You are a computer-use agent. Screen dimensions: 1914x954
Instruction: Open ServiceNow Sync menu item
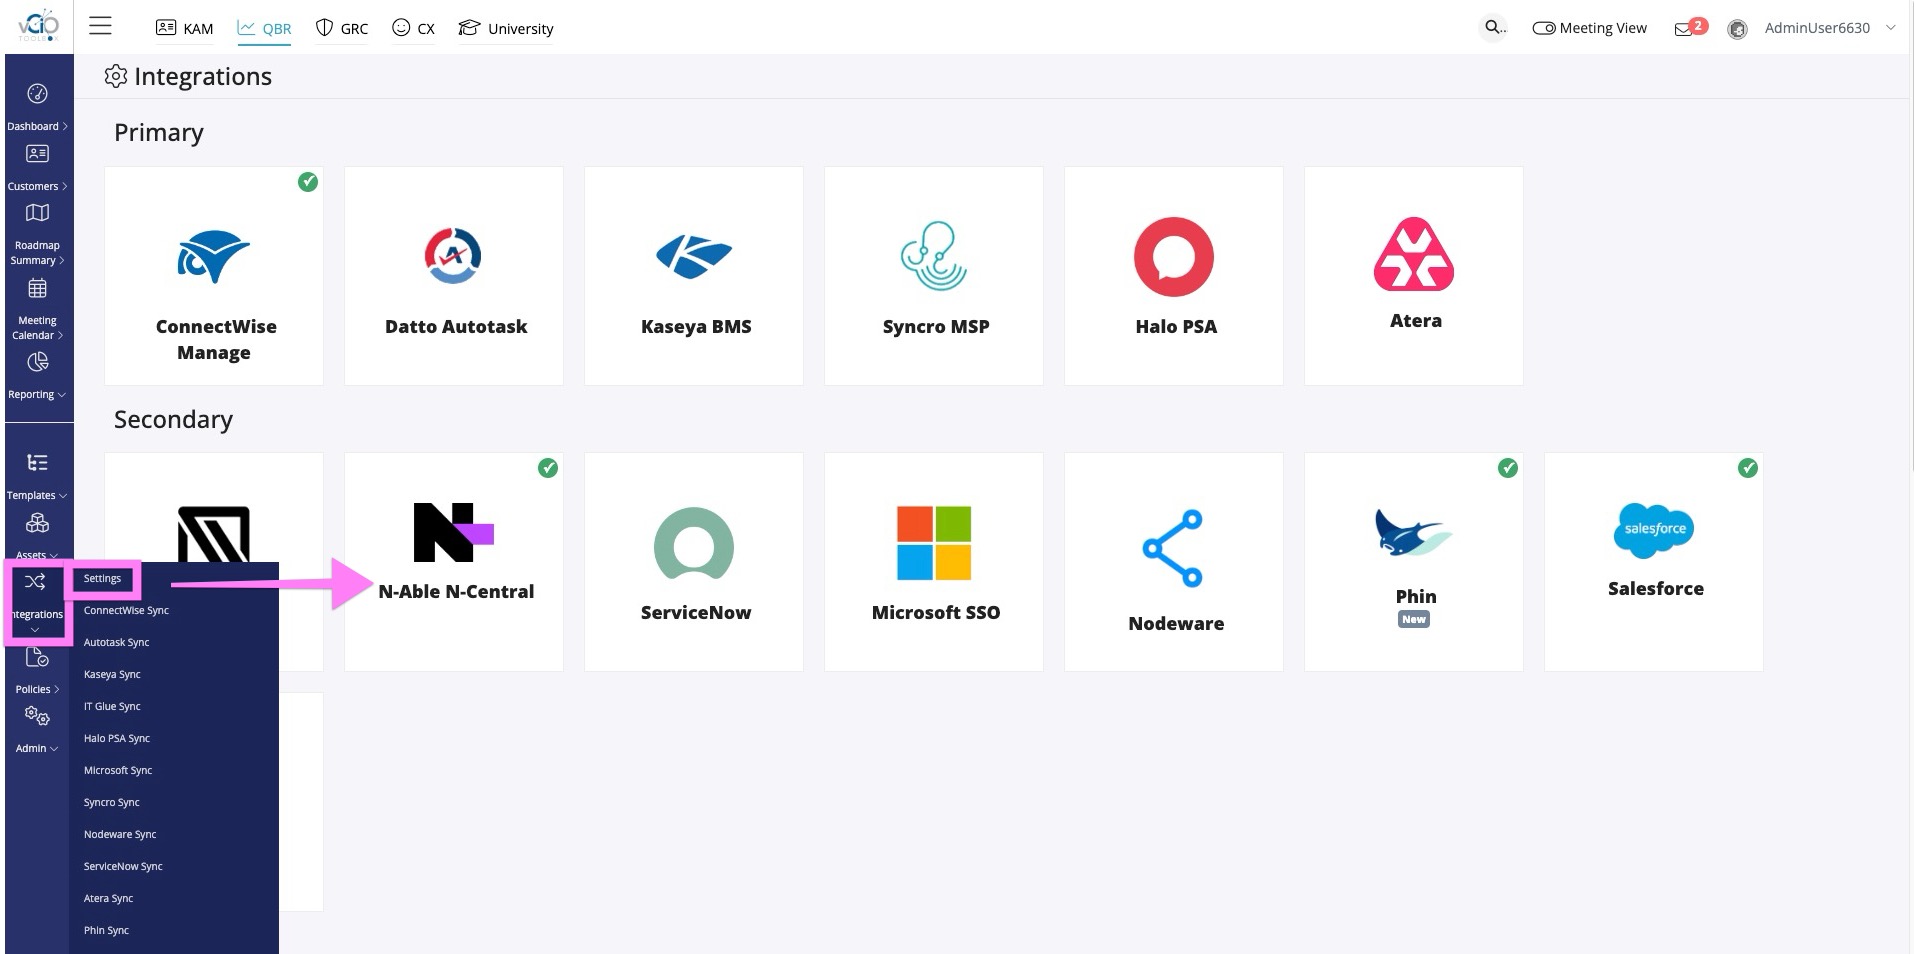pyautogui.click(x=123, y=867)
